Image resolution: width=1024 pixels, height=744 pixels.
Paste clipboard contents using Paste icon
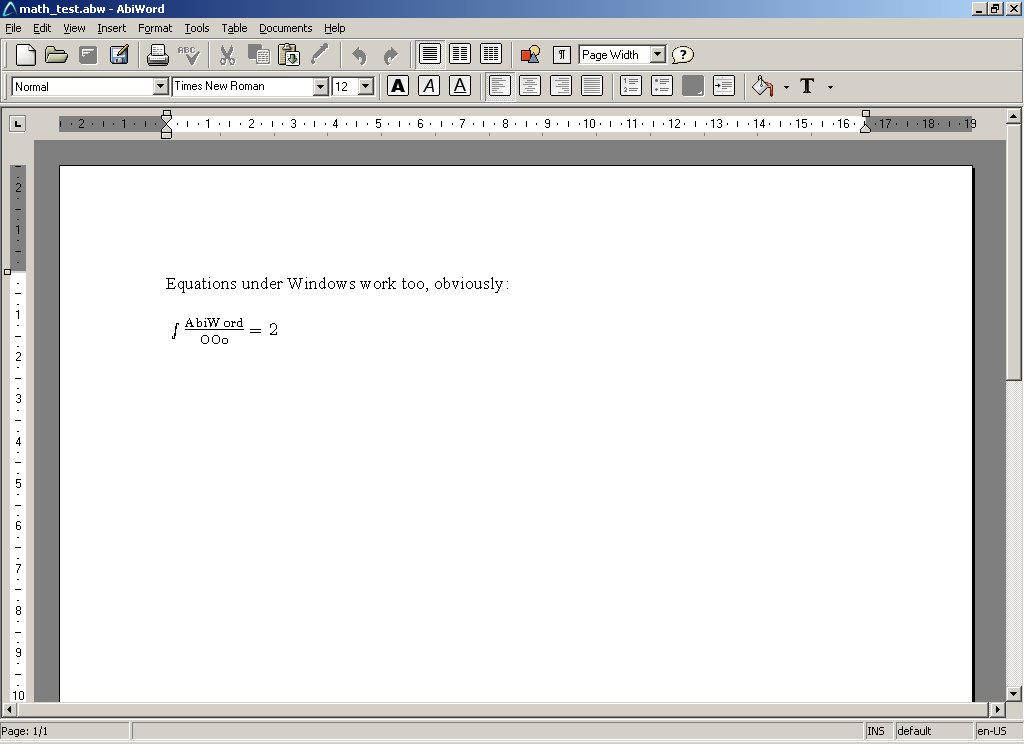289,55
